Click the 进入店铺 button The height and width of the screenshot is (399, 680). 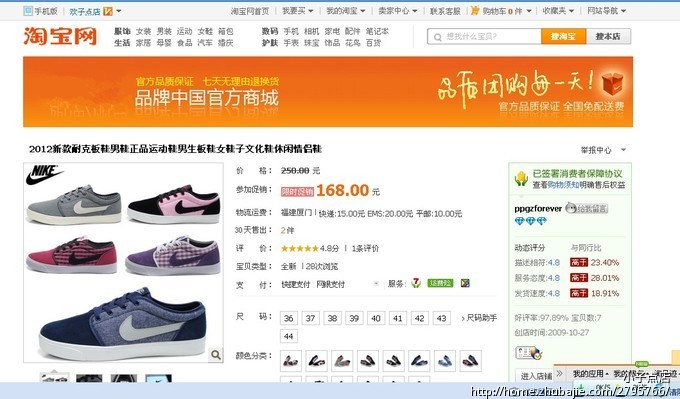(536, 376)
